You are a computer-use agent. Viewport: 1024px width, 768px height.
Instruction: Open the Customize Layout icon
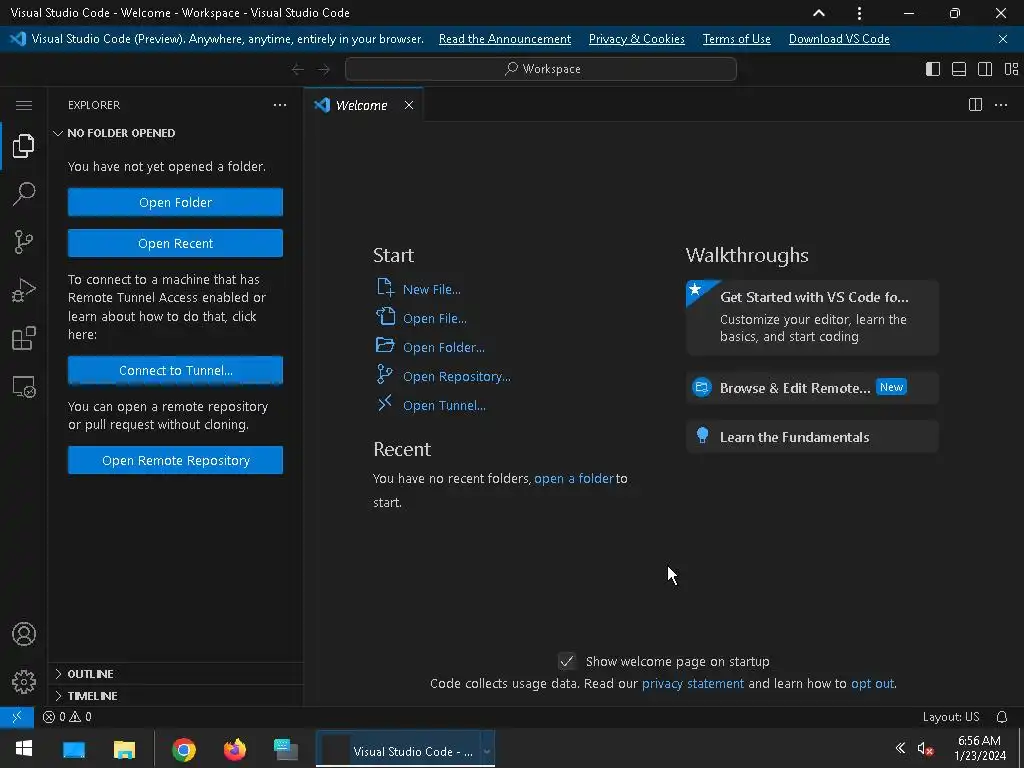(1011, 69)
